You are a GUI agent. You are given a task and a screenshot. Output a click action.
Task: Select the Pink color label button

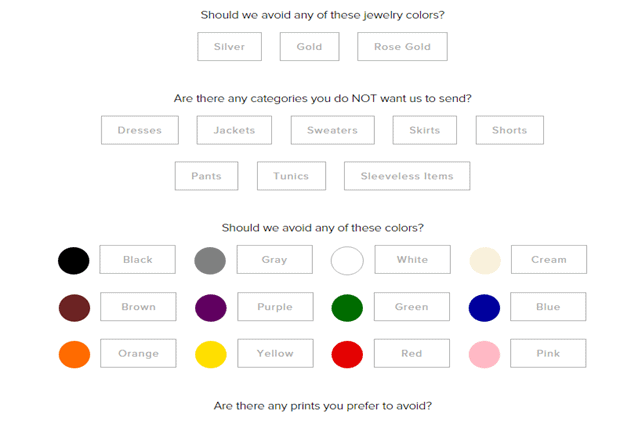pos(548,354)
